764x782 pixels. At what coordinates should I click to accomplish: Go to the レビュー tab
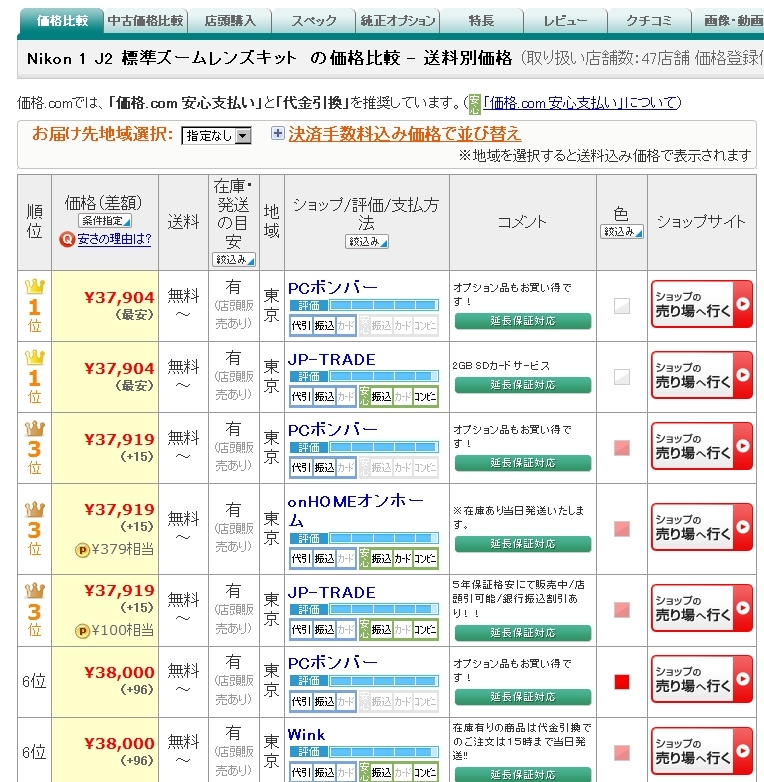tap(565, 21)
